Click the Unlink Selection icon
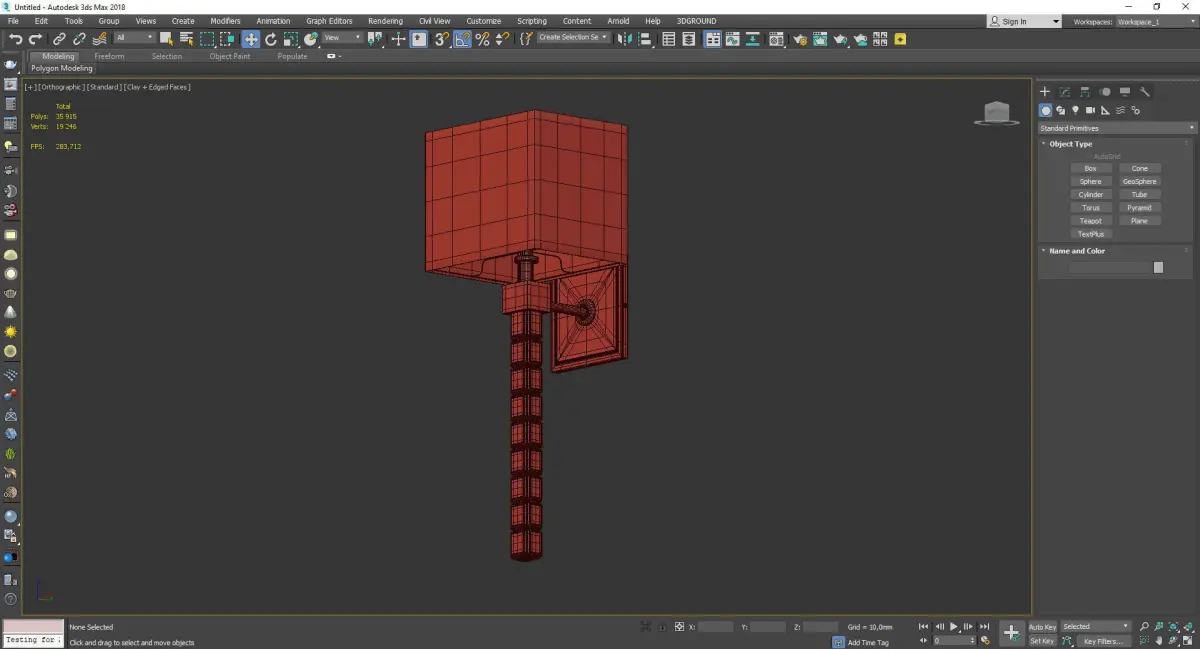The image size is (1200, 649). [79, 39]
